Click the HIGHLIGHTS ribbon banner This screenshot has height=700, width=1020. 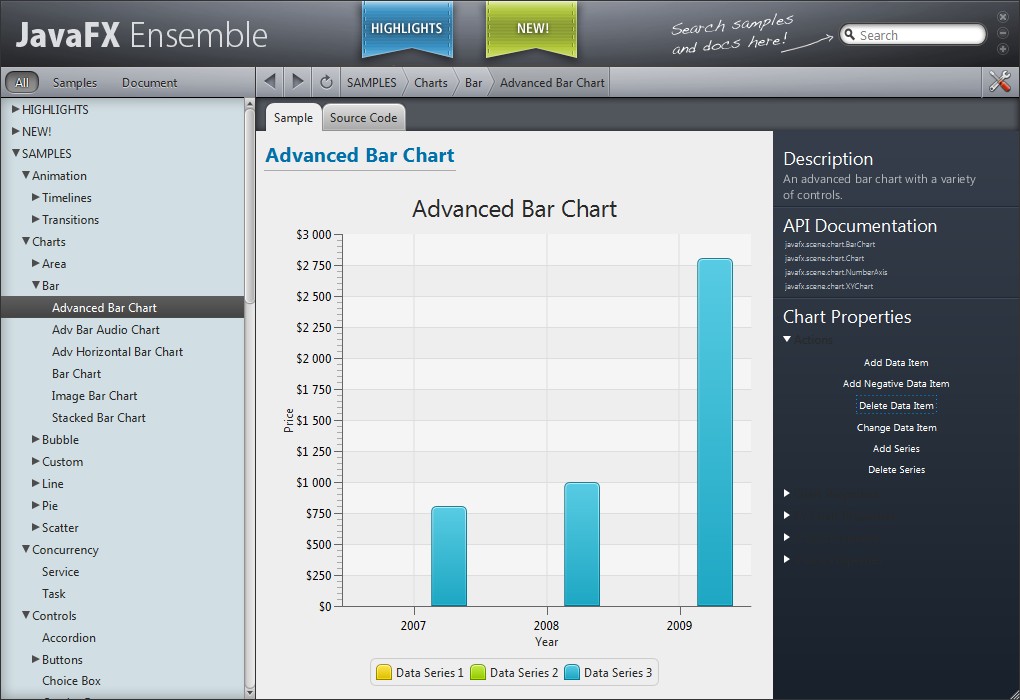click(x=407, y=28)
